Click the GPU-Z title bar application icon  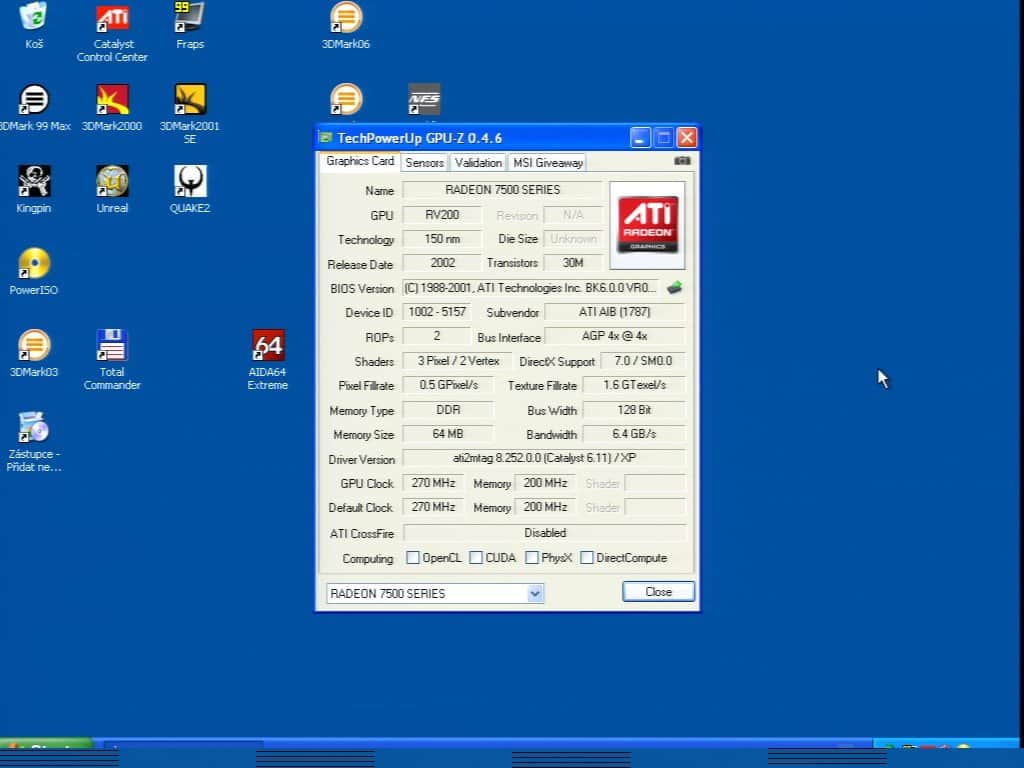[325, 138]
